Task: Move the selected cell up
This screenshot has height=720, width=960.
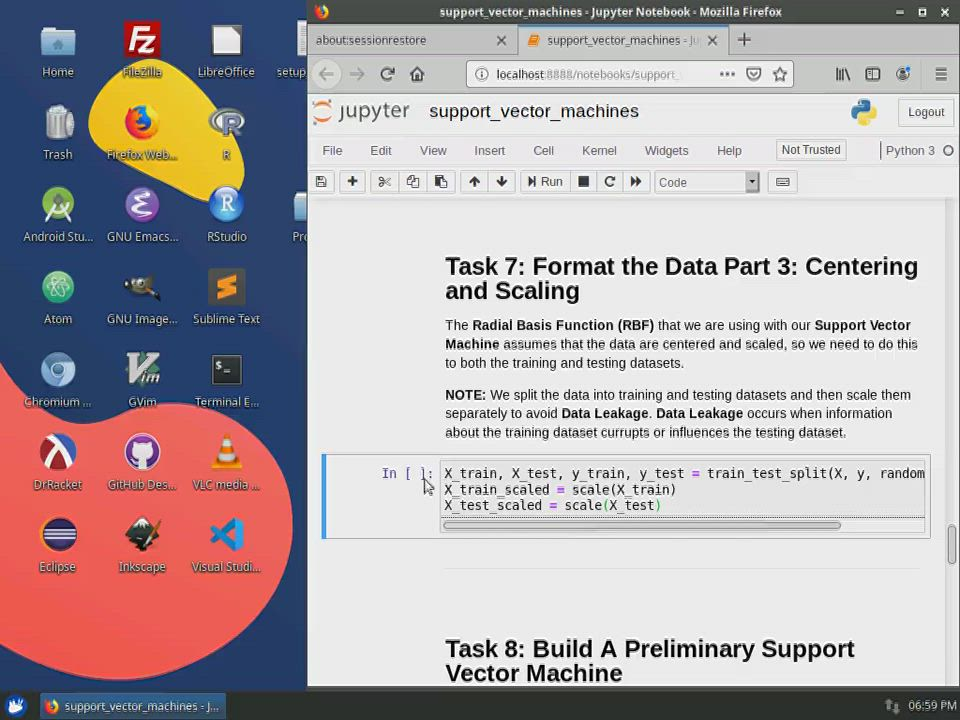Action: tap(474, 182)
